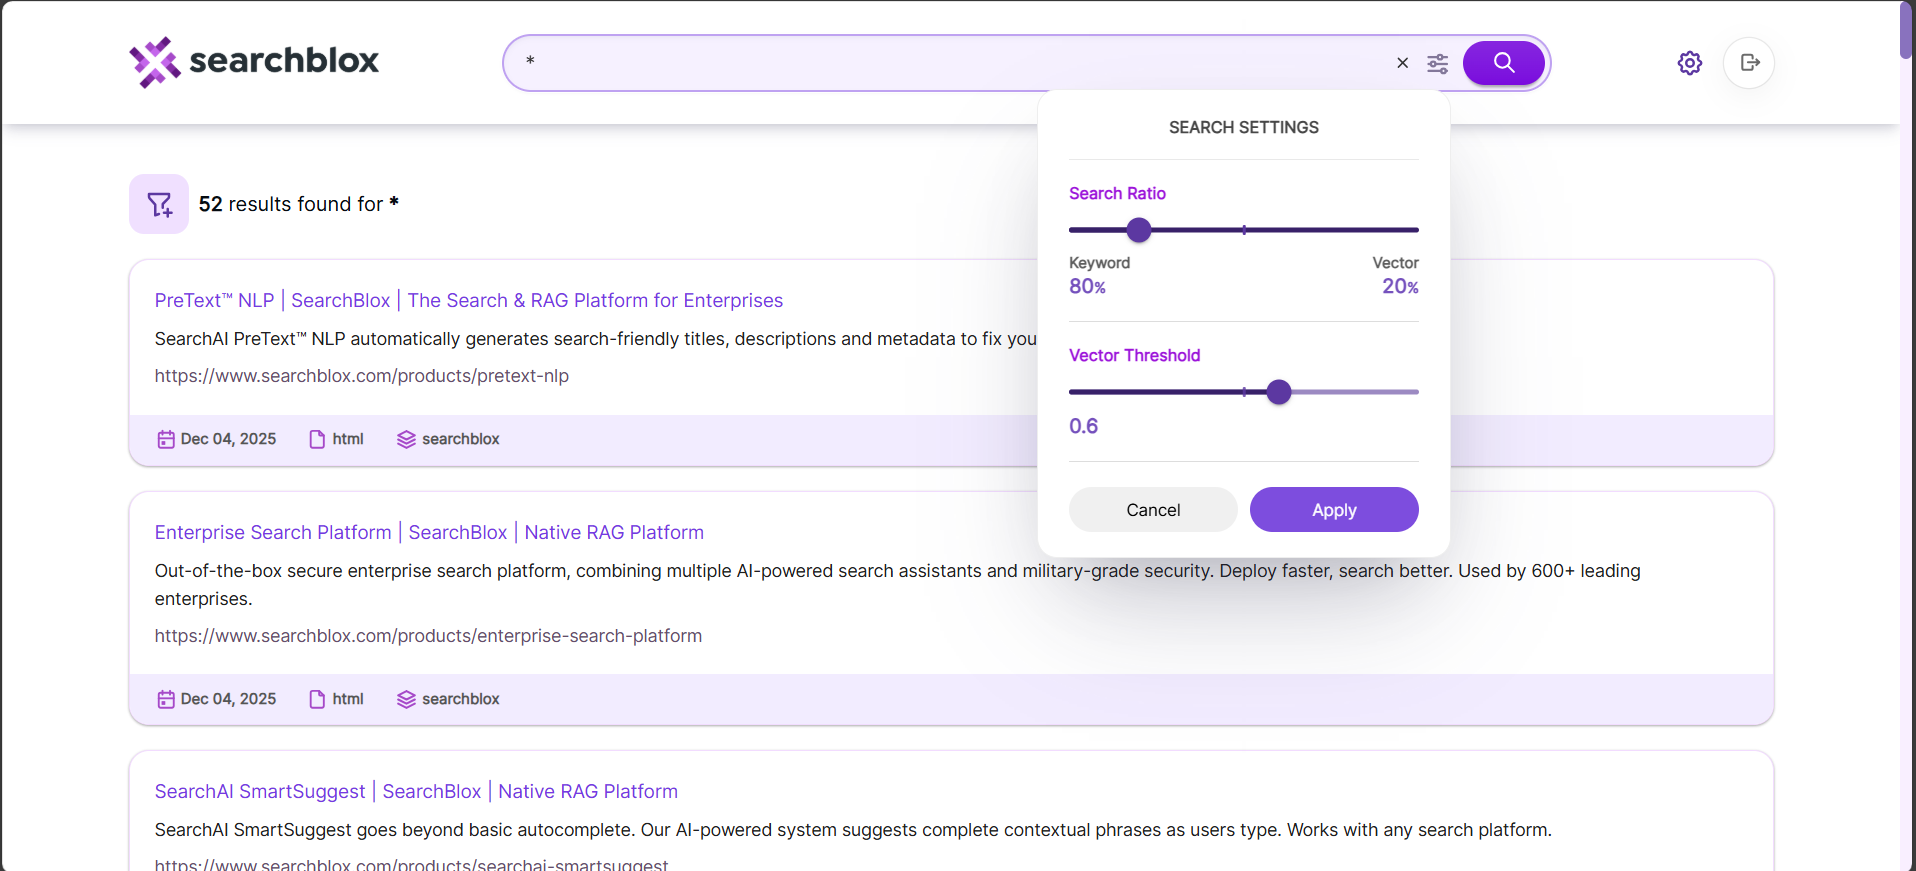Open the filter funnel icon
The width and height of the screenshot is (1916, 871).
[159, 204]
